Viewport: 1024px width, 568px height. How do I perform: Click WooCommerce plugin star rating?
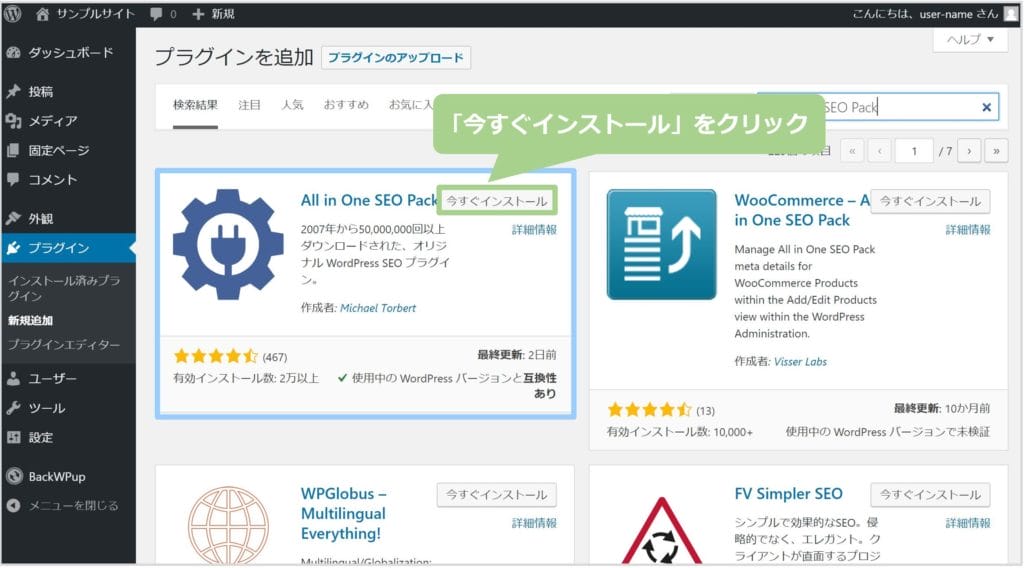click(x=648, y=410)
